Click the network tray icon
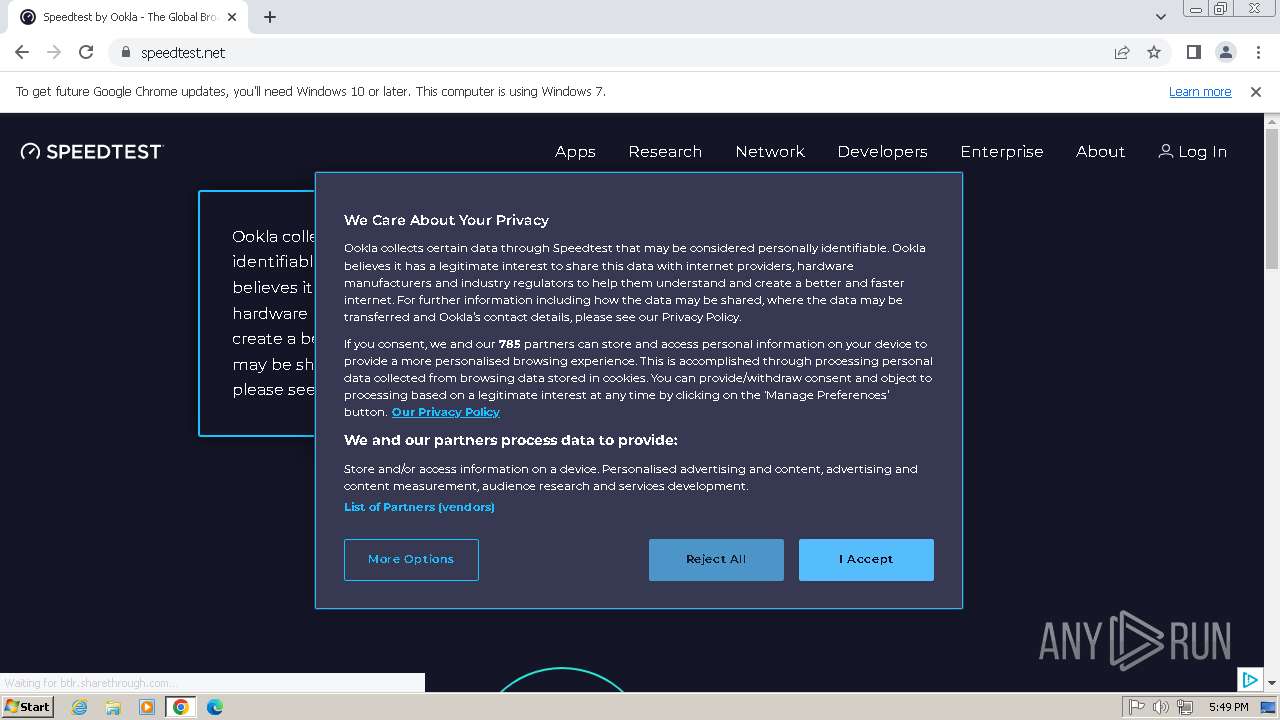Viewport: 1280px width, 720px height. click(1185, 707)
